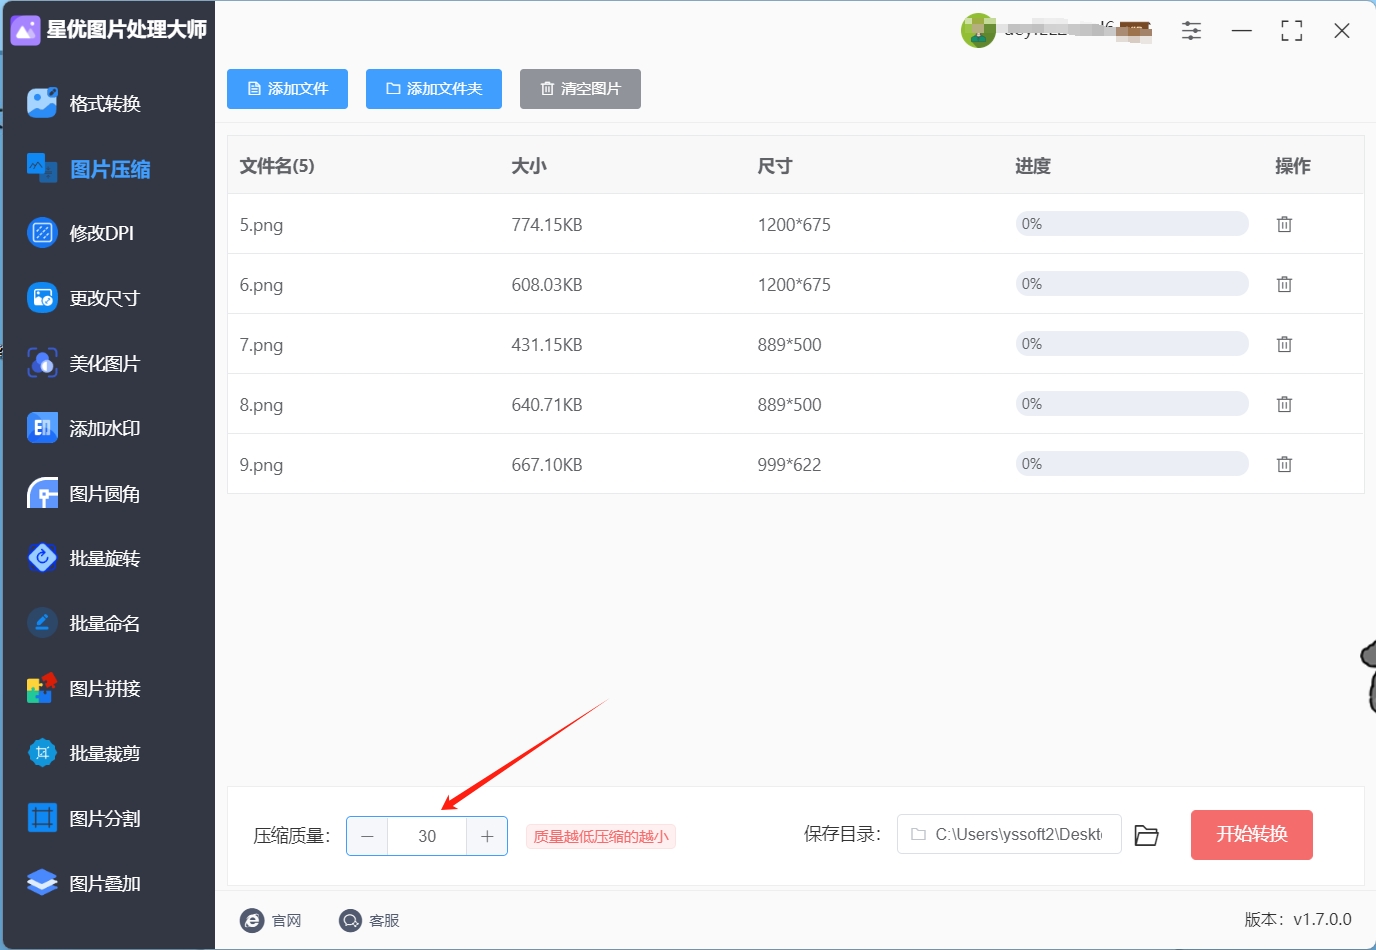1376x950 pixels.
Task: Click the 608.03KB size cell
Action: coord(547,285)
